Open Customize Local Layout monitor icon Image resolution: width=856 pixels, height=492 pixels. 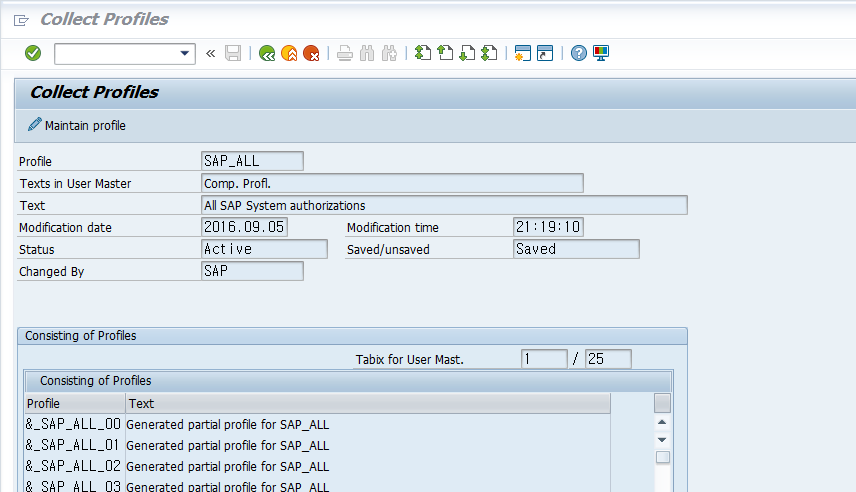click(601, 53)
